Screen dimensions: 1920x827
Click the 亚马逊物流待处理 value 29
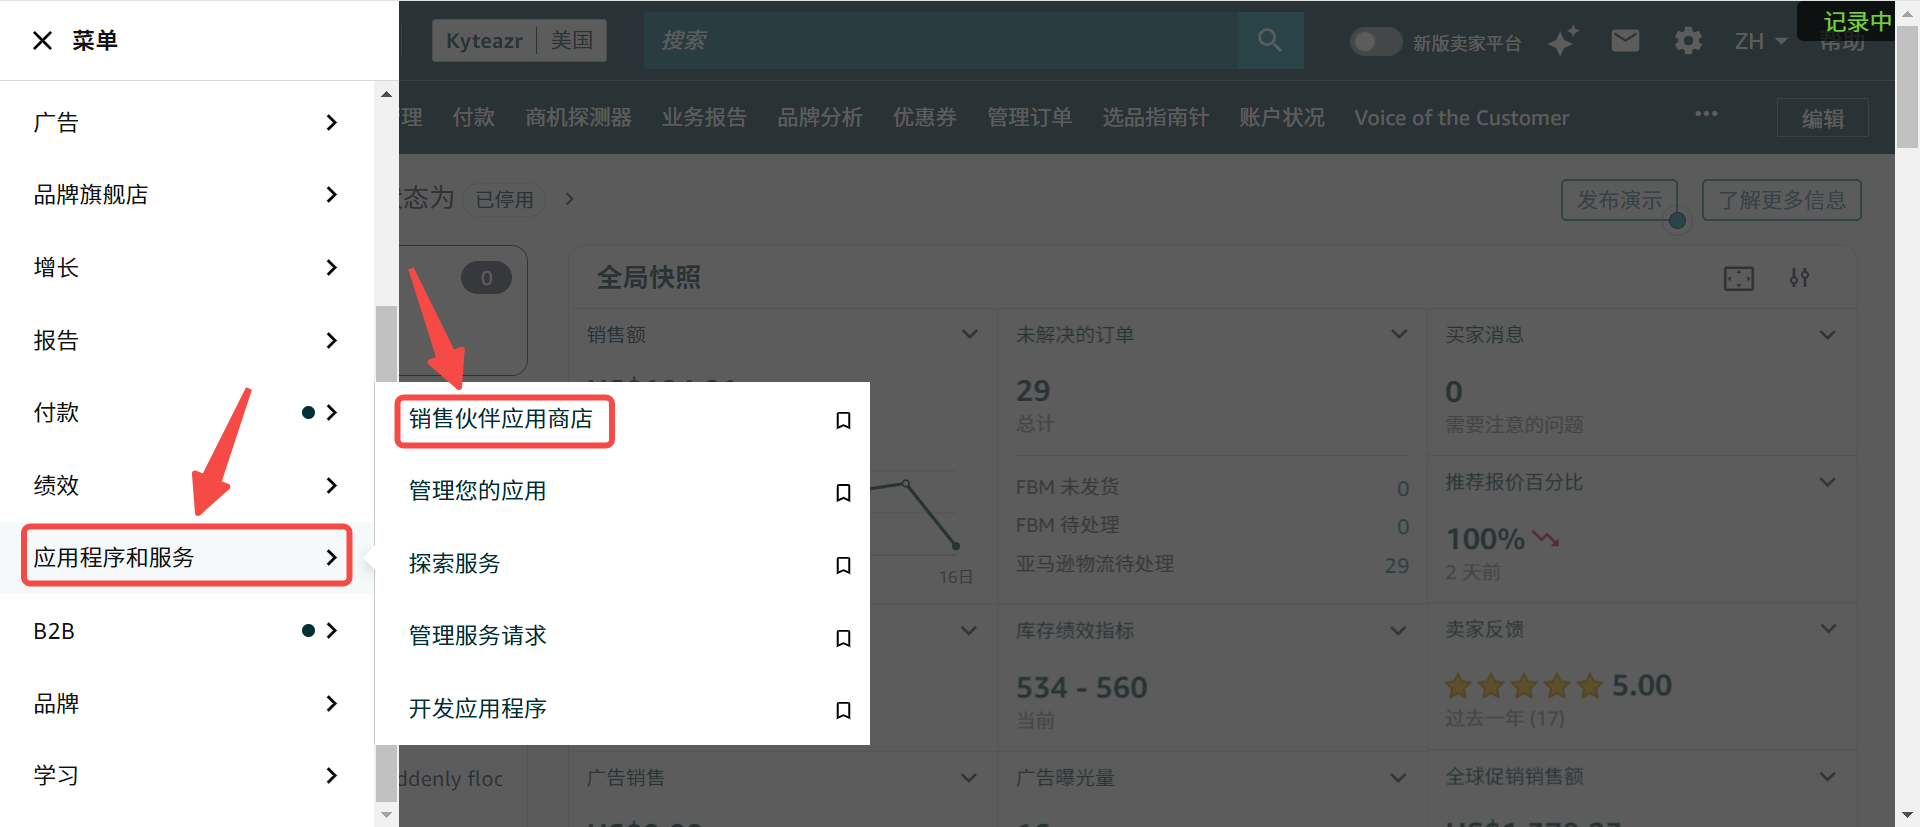pyautogui.click(x=1397, y=566)
